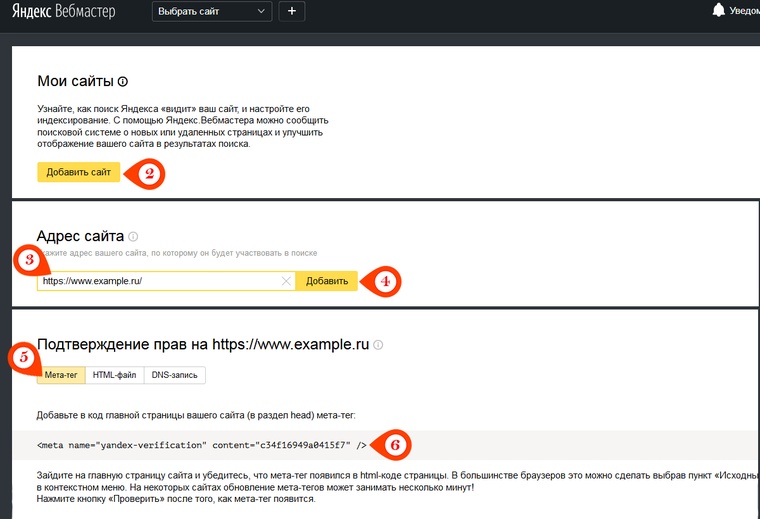760x519 pixels.
Task: Switch to the DNS-запись tab
Action: [x=175, y=375]
